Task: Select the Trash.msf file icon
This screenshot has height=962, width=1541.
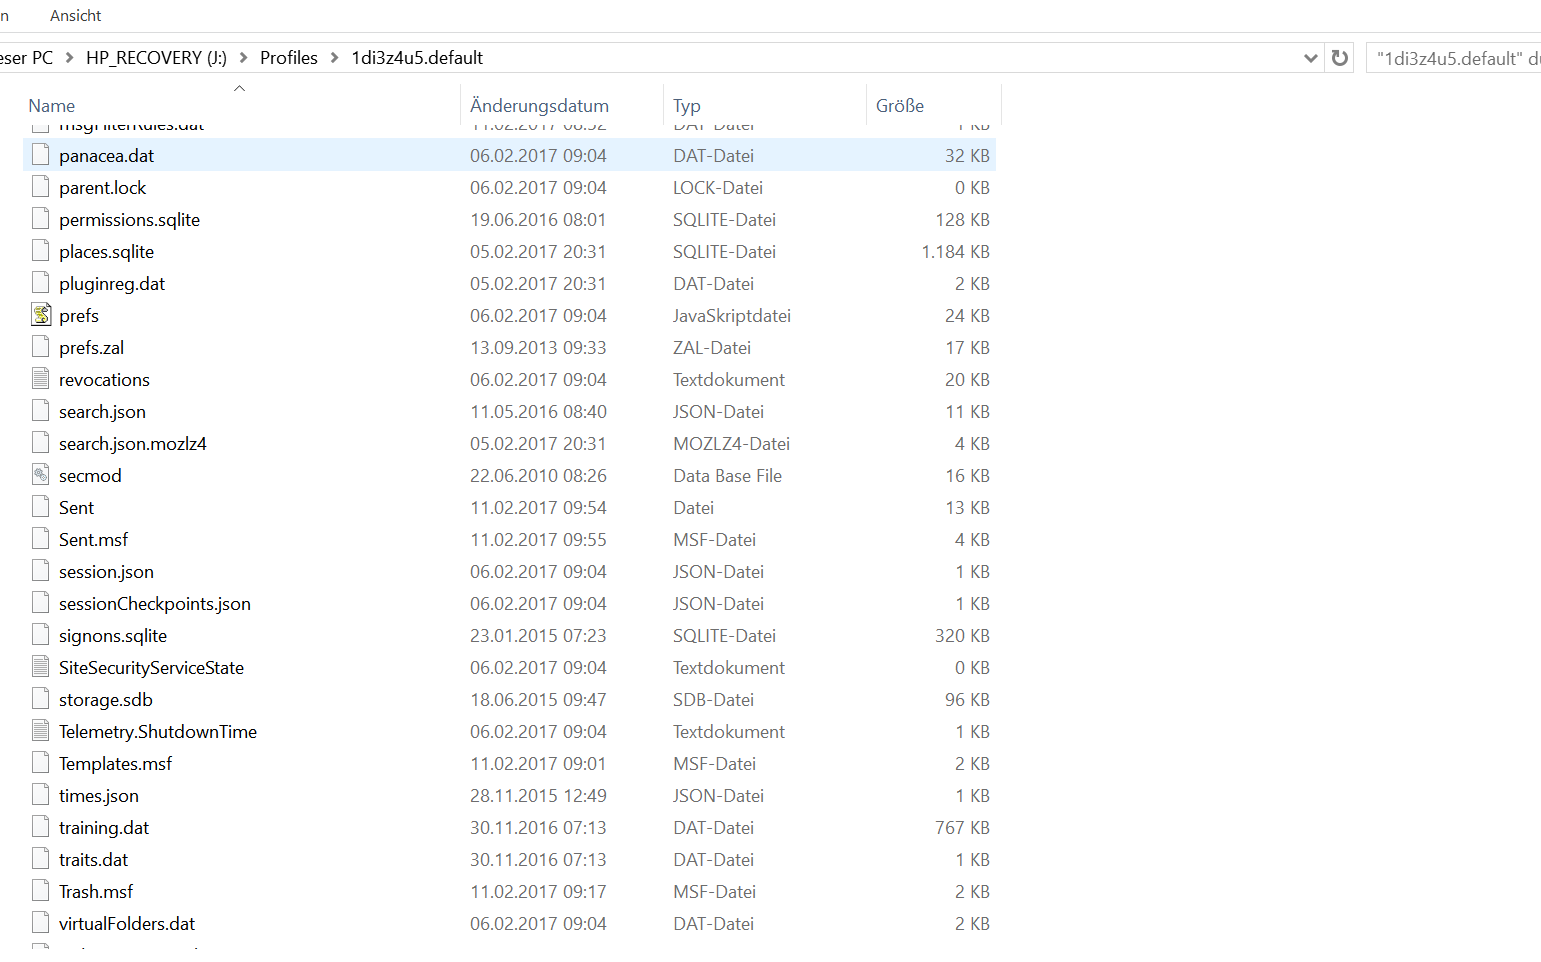Action: pos(40,891)
